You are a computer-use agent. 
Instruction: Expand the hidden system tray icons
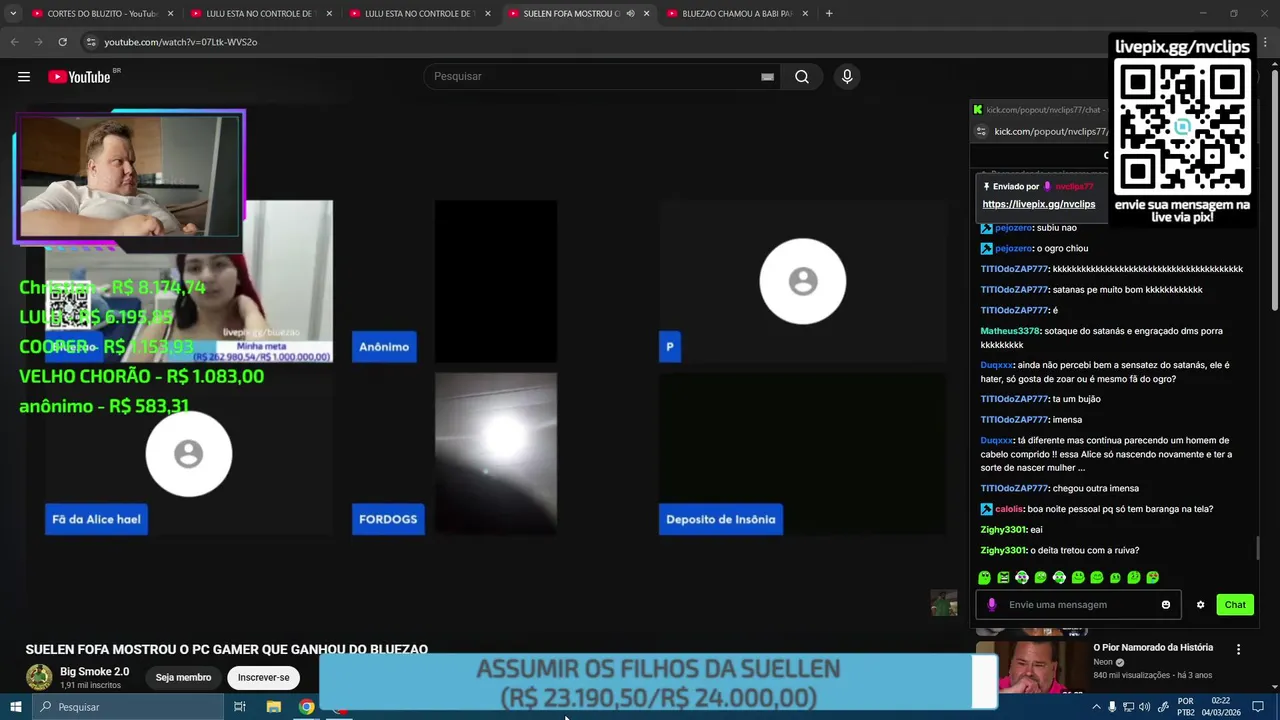(1097, 707)
